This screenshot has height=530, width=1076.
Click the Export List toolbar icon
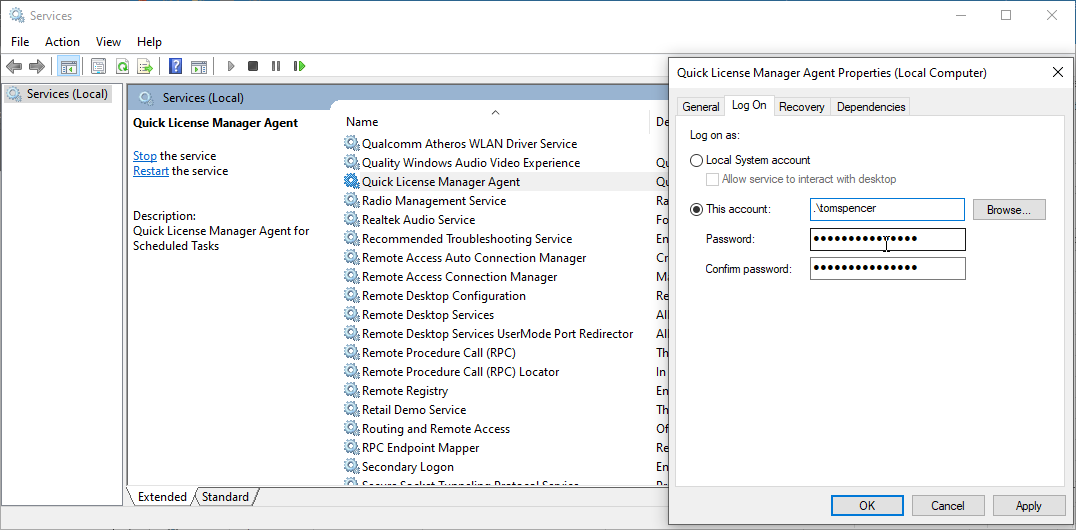pos(145,67)
